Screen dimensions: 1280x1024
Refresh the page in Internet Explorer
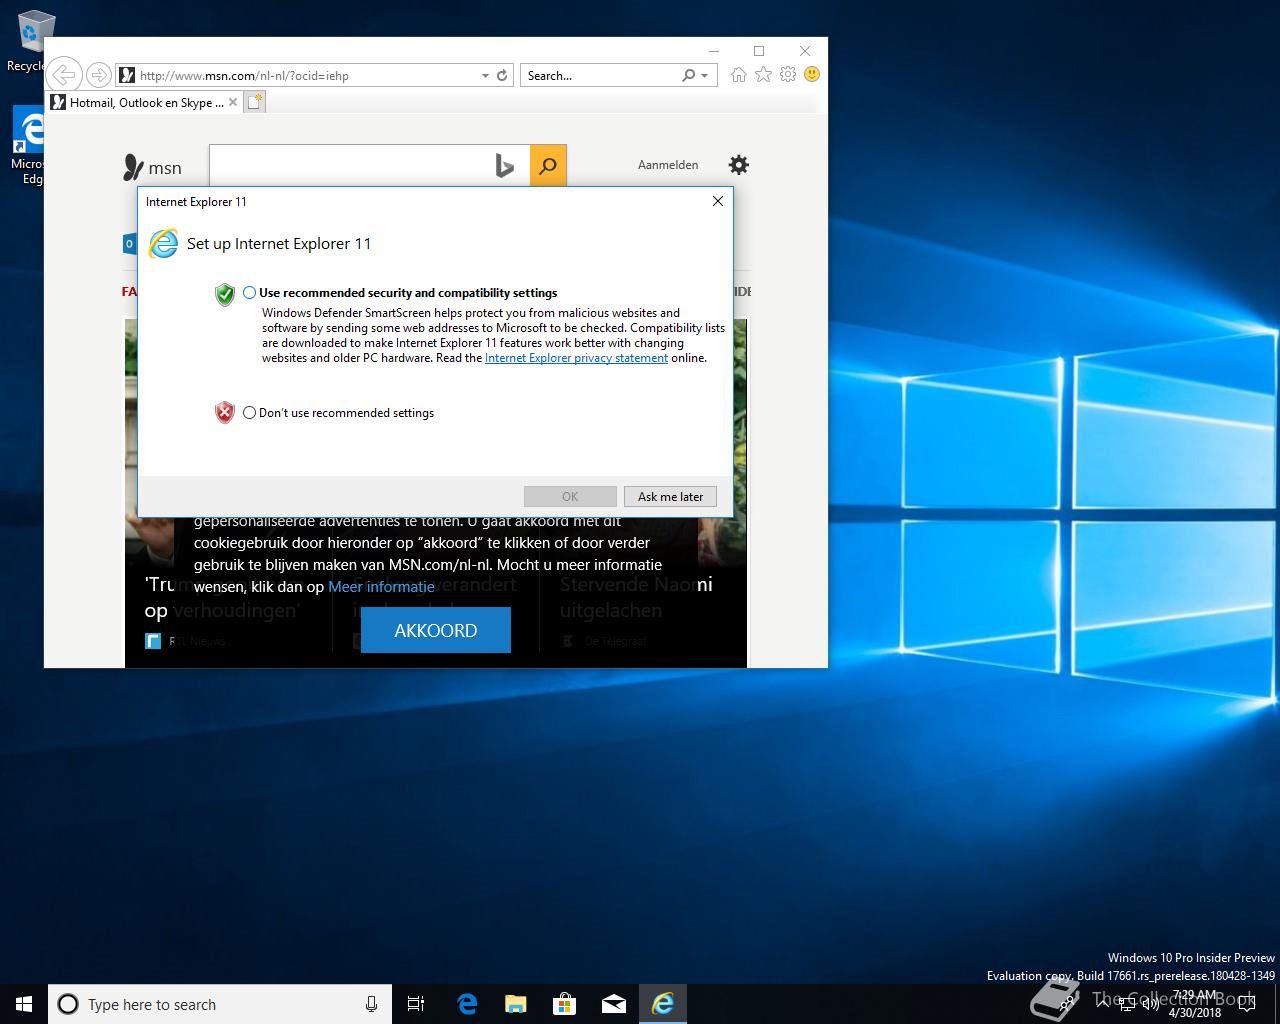pyautogui.click(x=502, y=75)
